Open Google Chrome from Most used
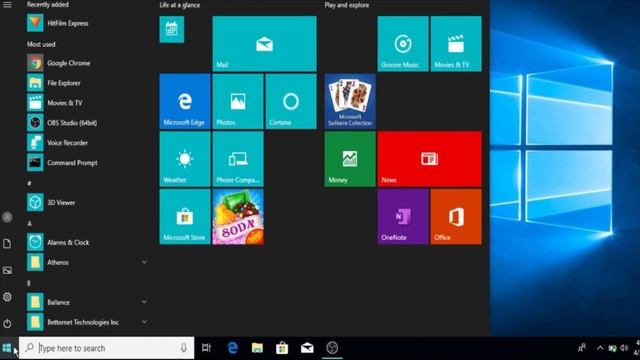 click(x=87, y=63)
